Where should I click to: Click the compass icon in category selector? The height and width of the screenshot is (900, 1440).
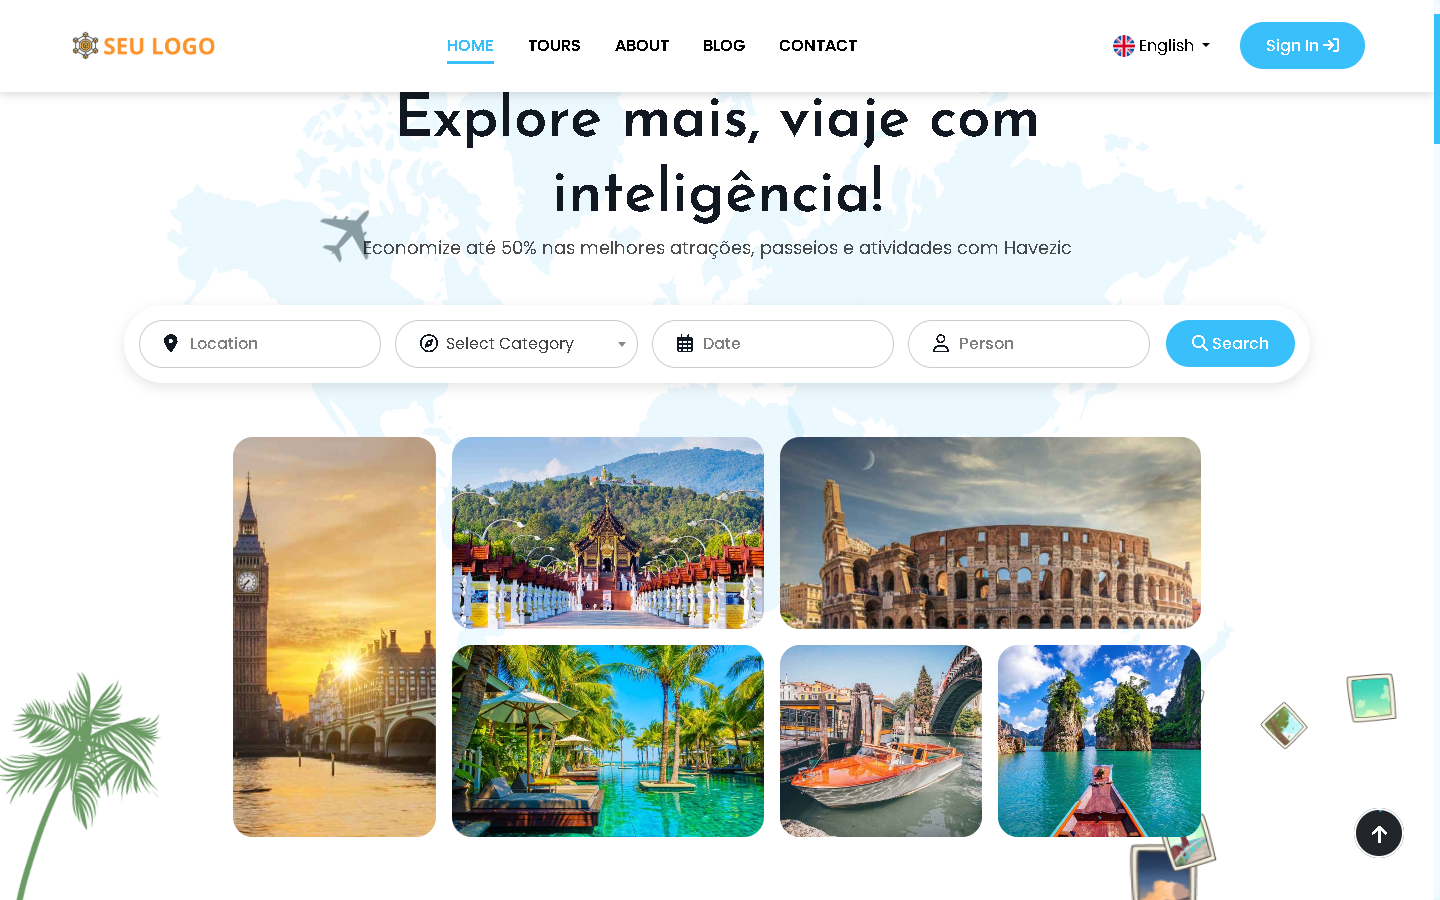coord(429,343)
